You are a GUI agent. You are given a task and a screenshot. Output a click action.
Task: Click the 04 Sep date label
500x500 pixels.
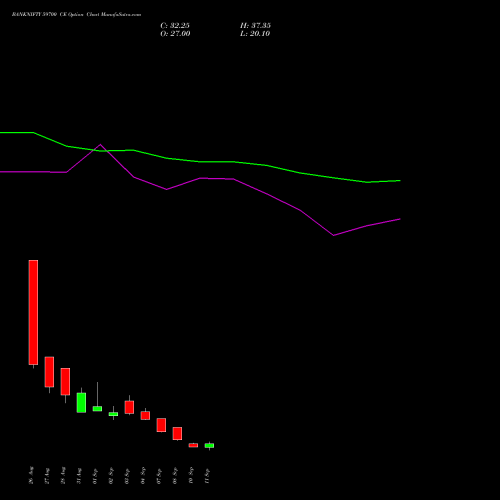coord(144,476)
